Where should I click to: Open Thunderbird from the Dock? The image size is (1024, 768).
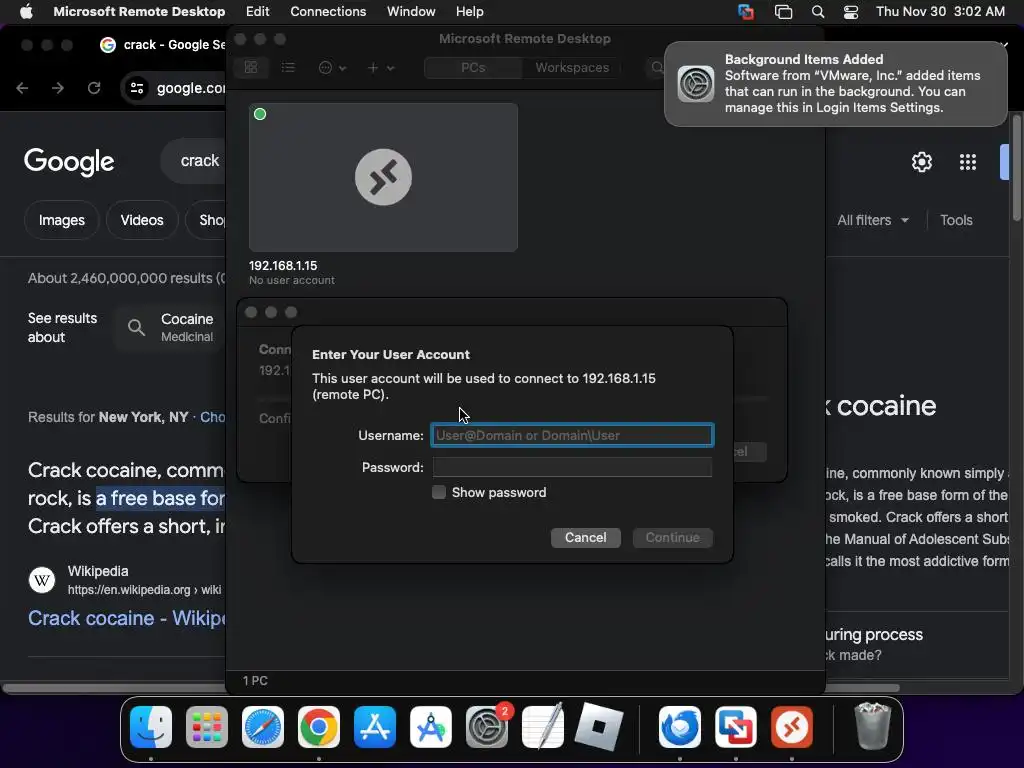point(680,727)
